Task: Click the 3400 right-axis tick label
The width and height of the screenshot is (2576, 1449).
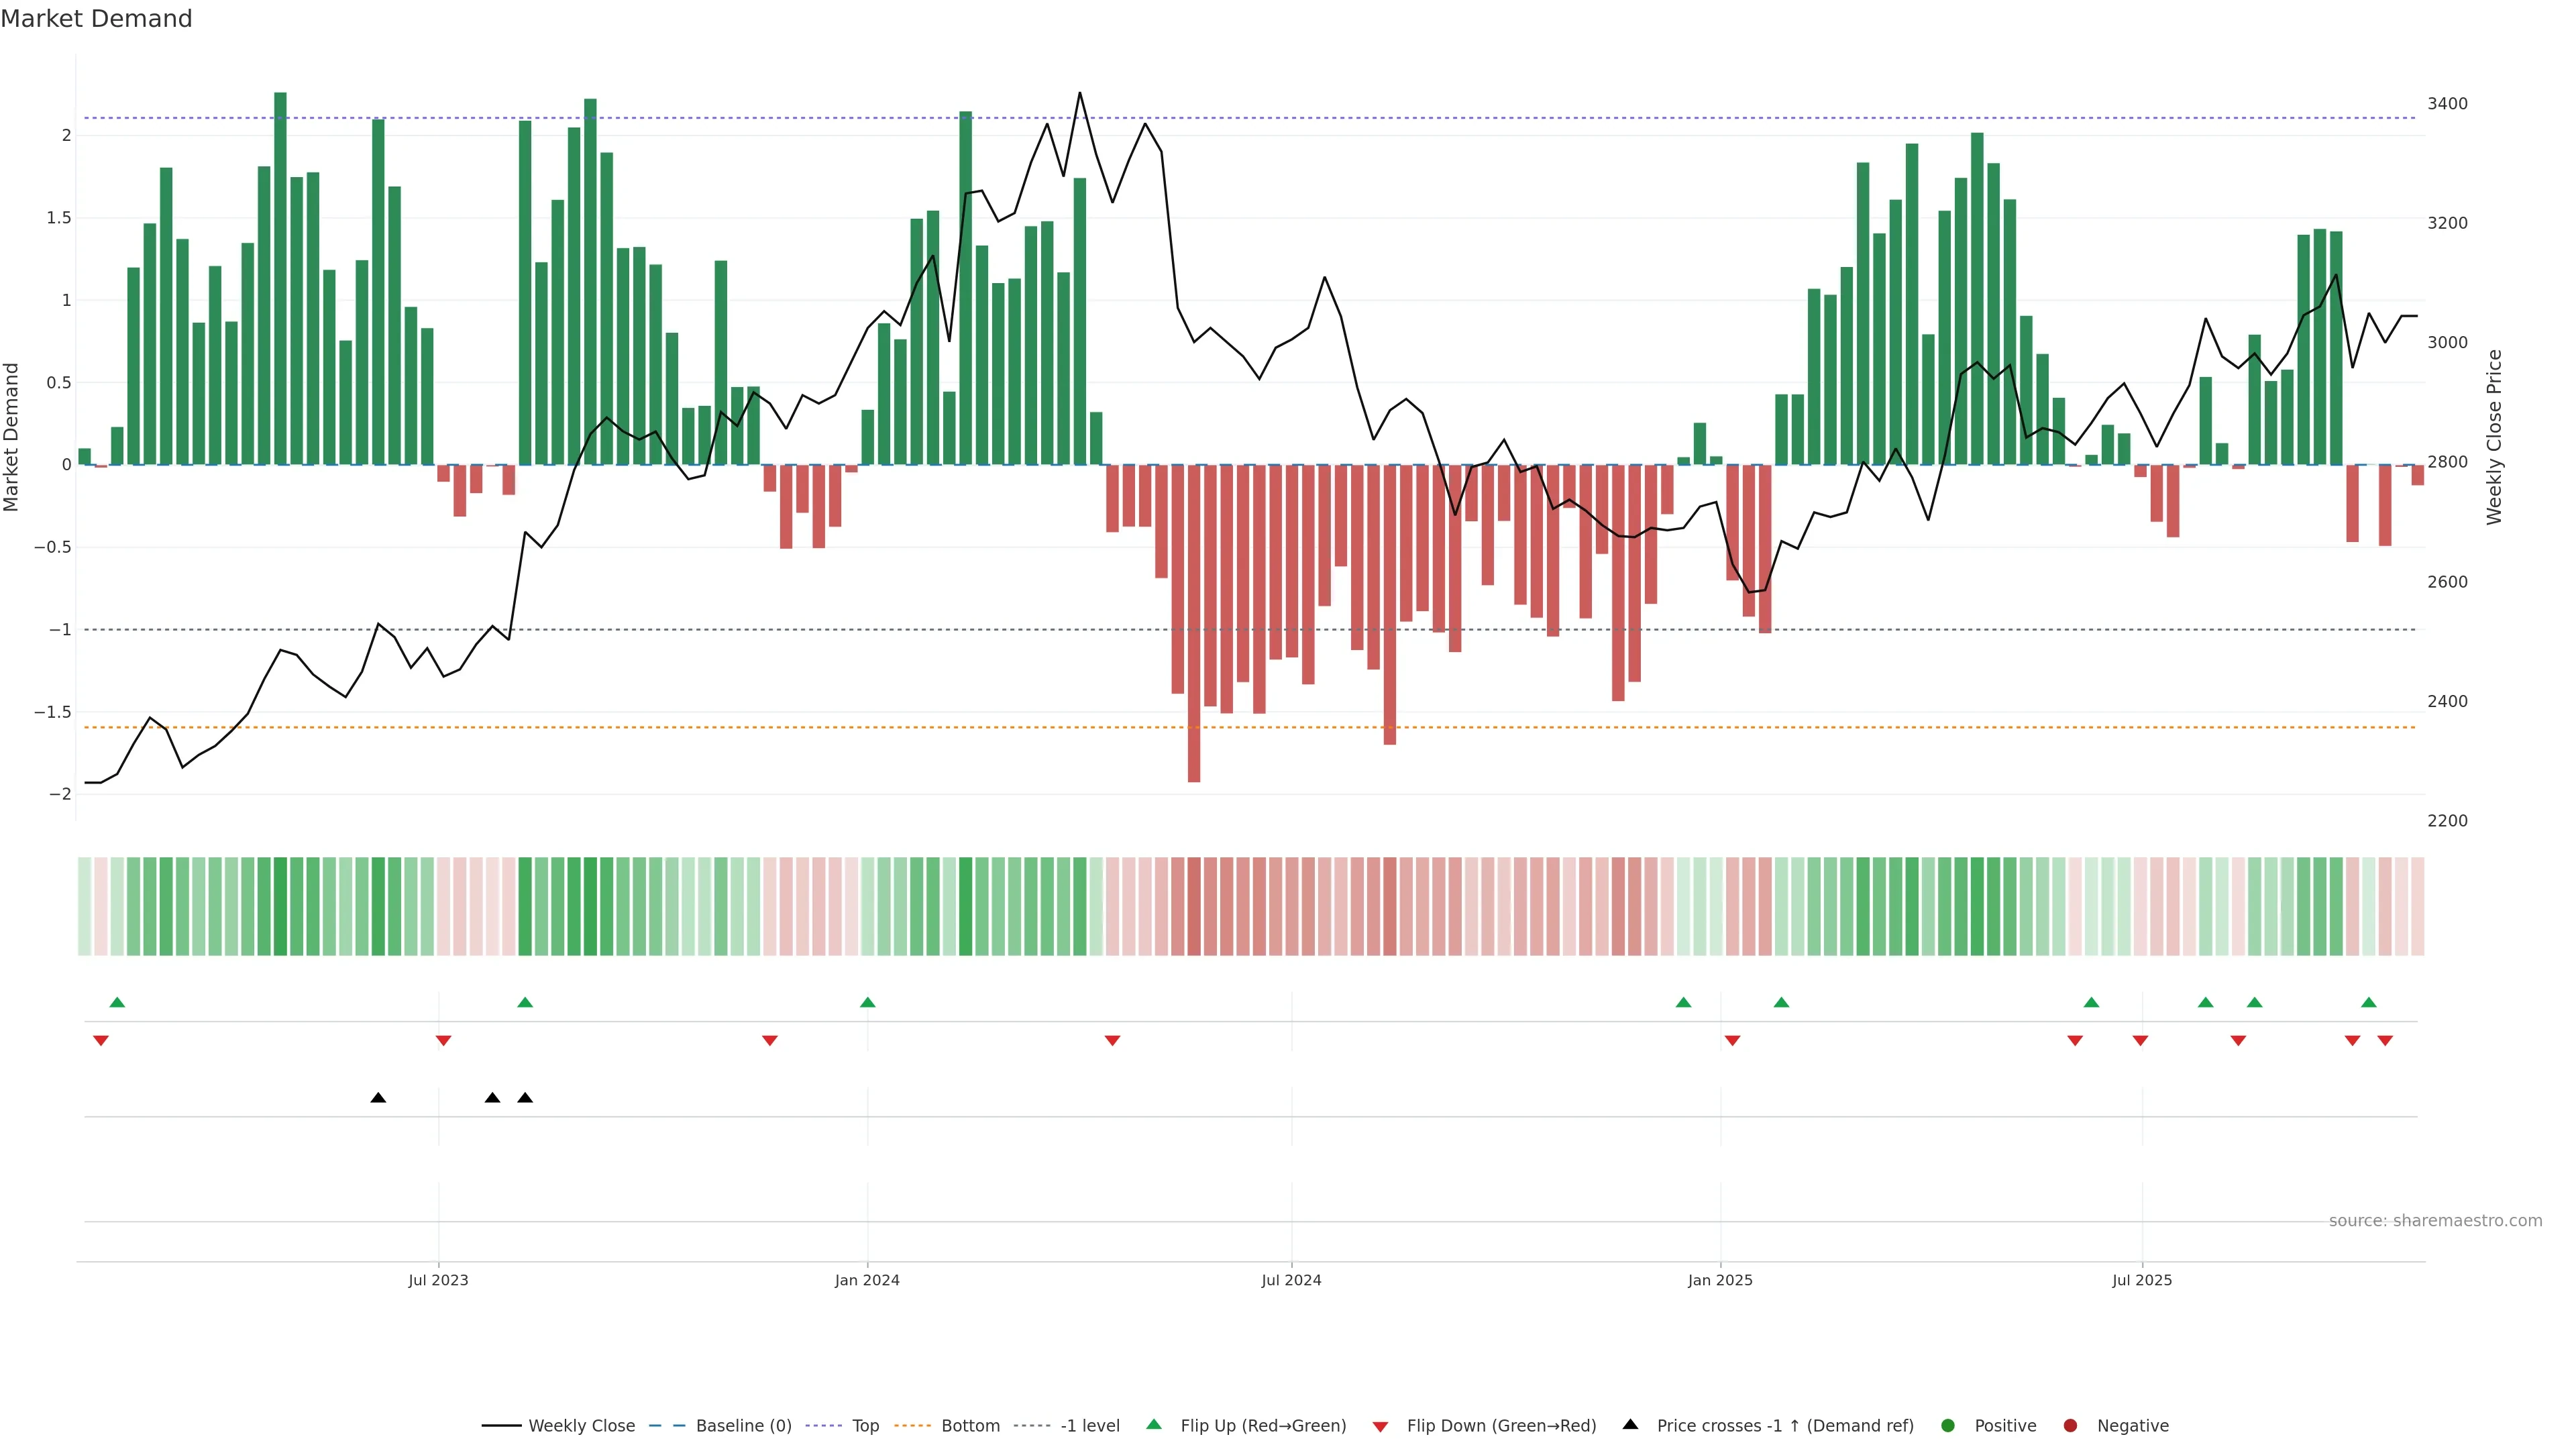Action: tap(2447, 104)
